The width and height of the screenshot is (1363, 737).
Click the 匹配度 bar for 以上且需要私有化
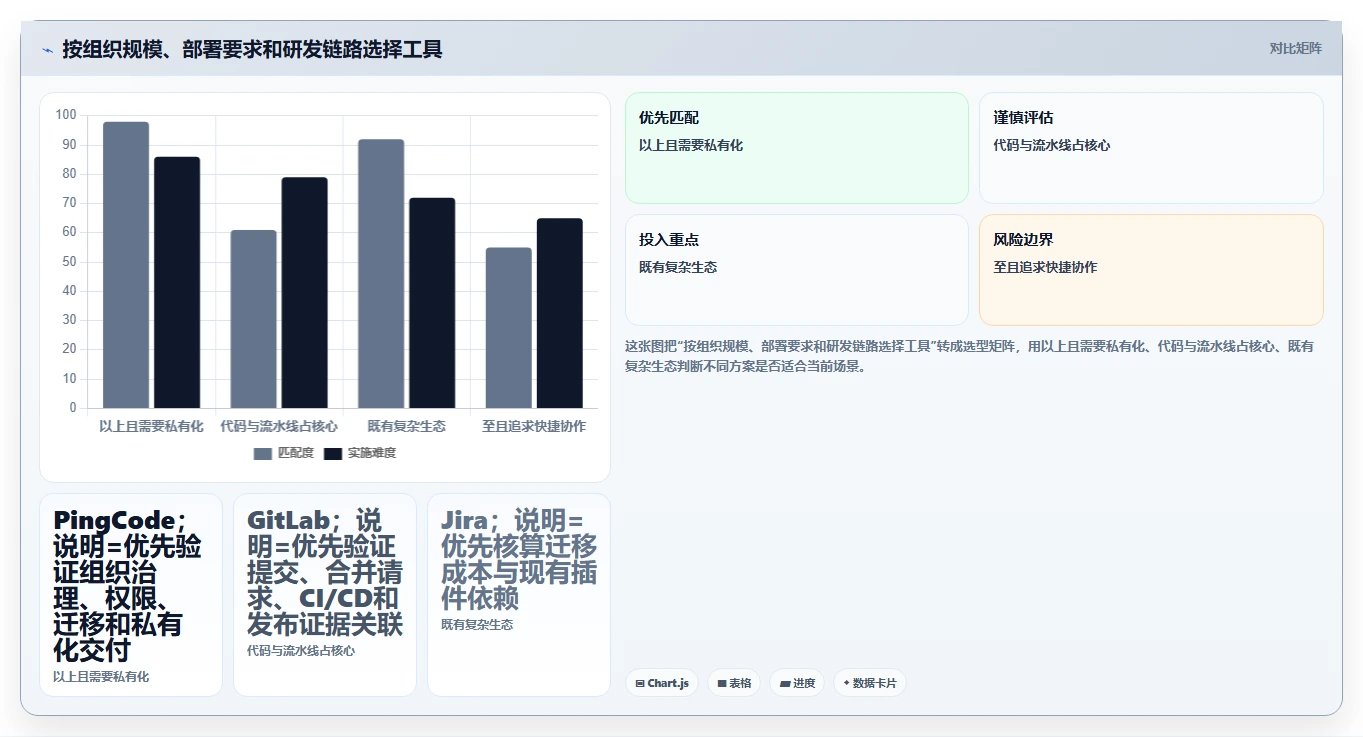coord(126,265)
